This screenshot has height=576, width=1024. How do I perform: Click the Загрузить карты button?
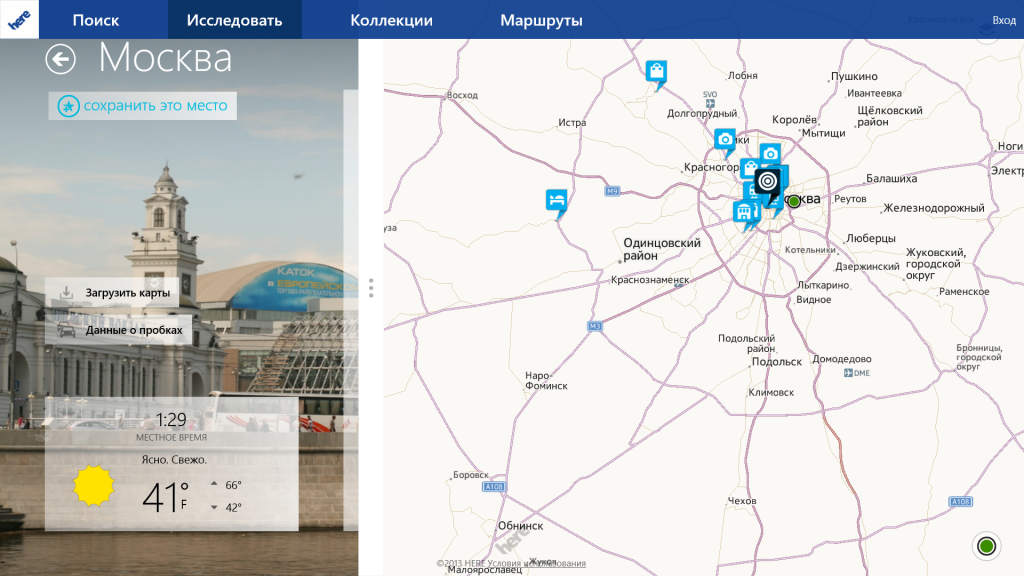pos(112,293)
